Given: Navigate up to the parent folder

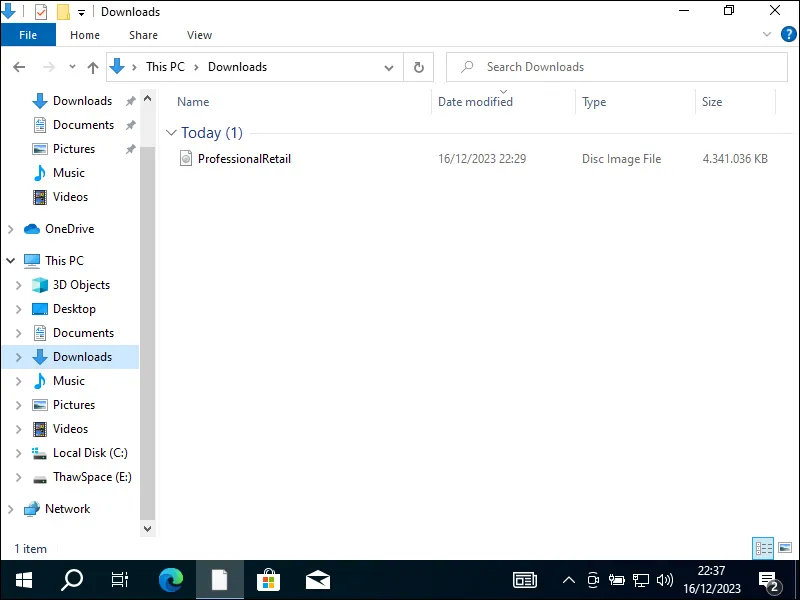Looking at the screenshot, I should pos(92,66).
